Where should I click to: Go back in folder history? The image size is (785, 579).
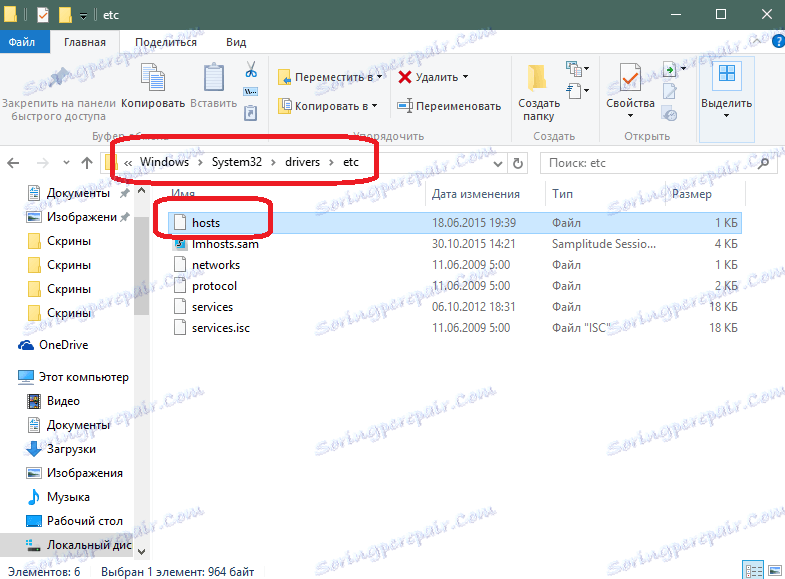tap(14, 163)
